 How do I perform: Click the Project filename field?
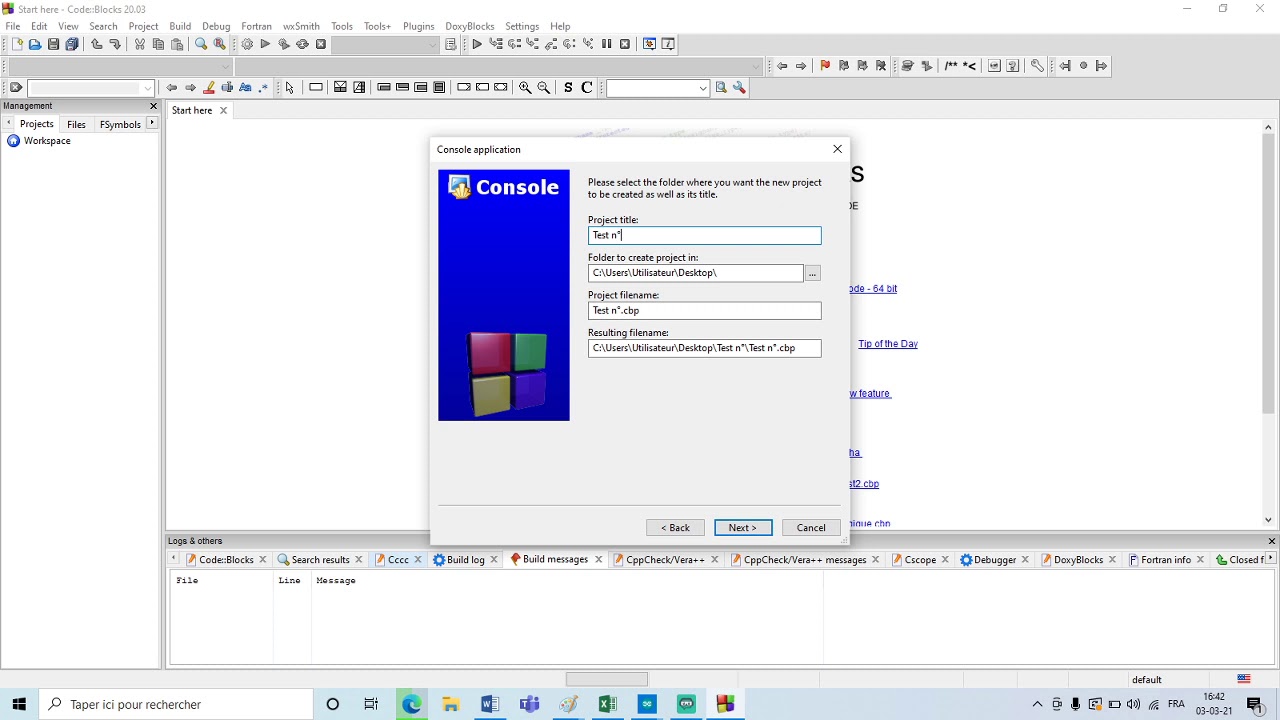[x=705, y=310]
